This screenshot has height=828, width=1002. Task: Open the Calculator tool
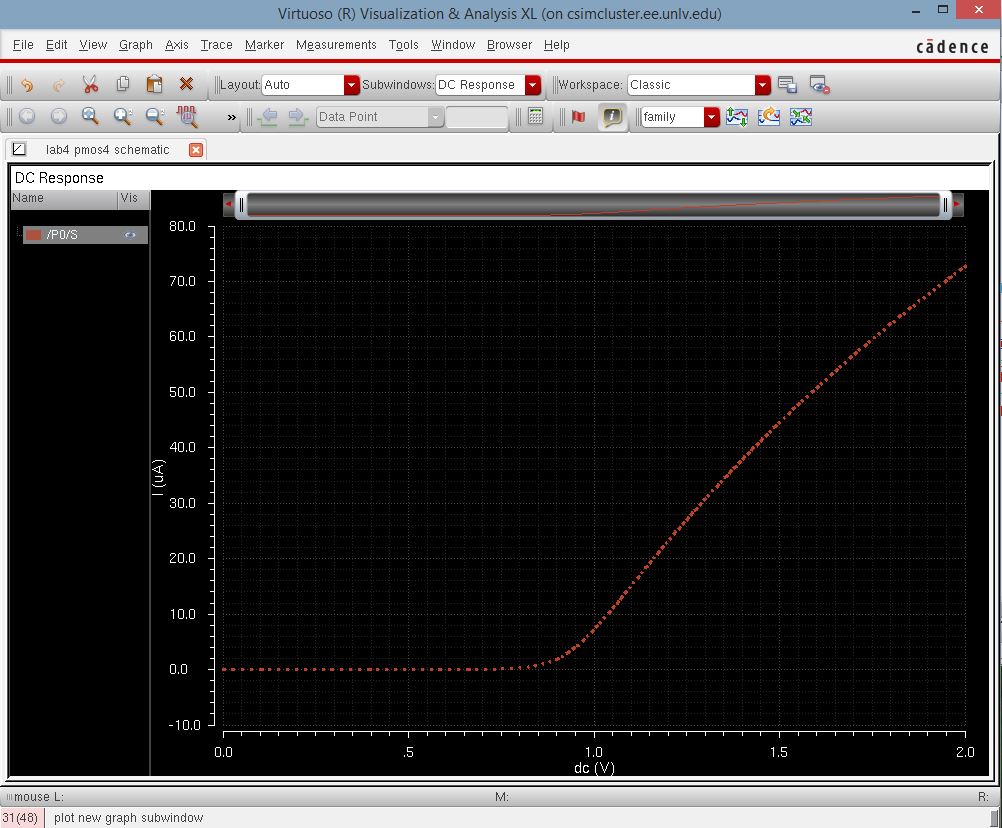click(533, 116)
